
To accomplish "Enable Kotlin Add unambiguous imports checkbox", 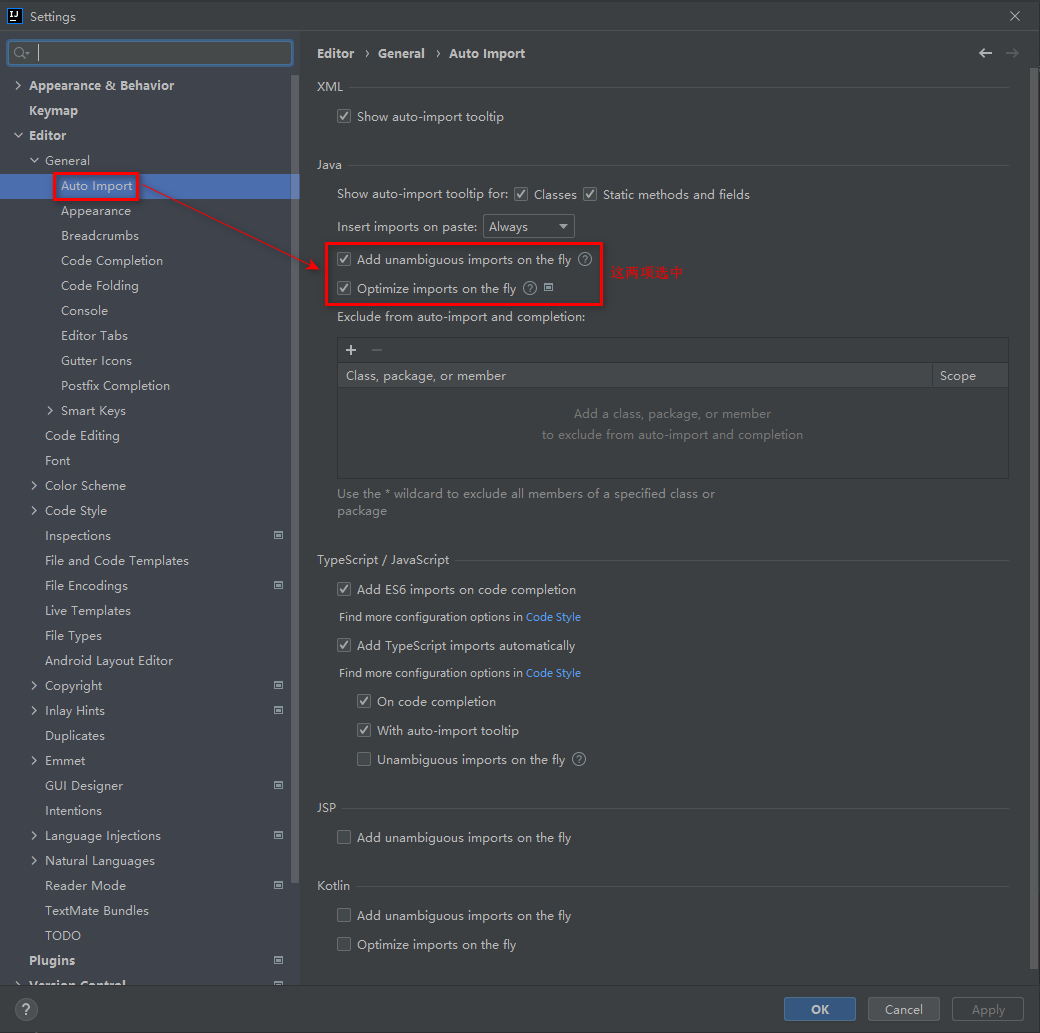I will coord(344,916).
